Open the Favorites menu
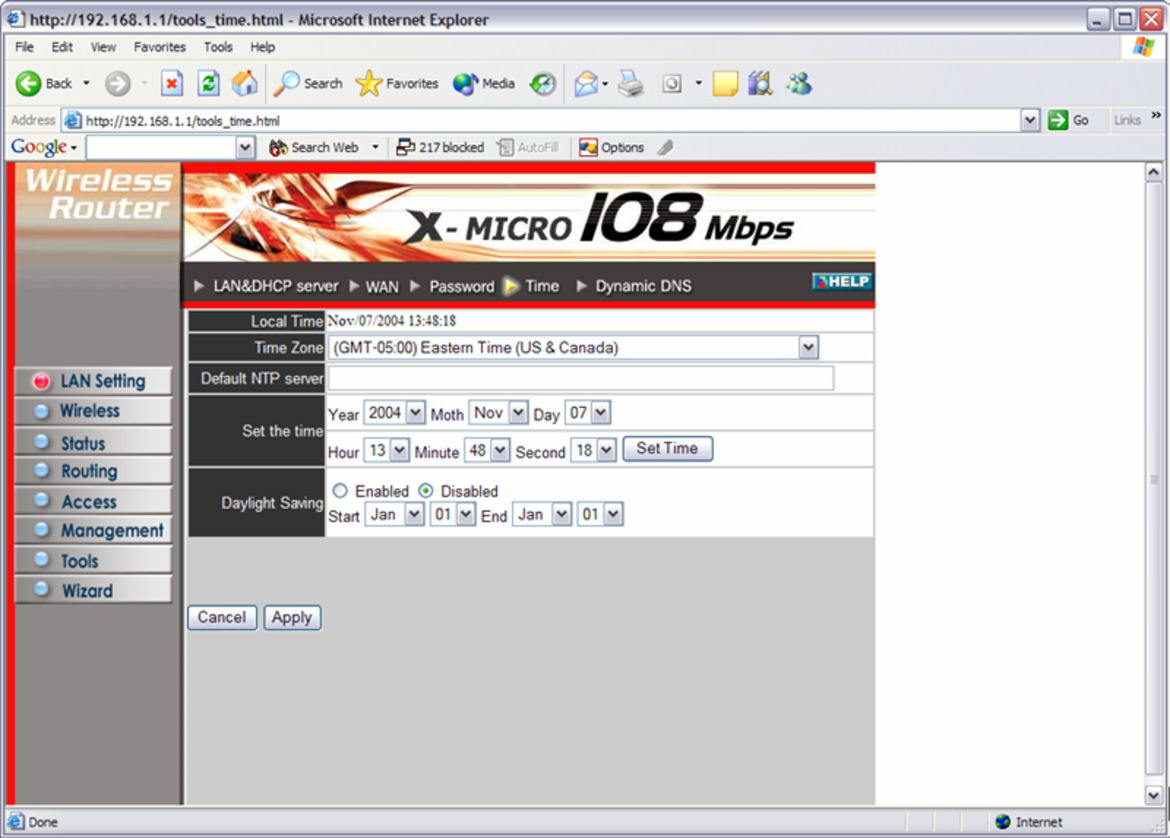 [x=160, y=47]
